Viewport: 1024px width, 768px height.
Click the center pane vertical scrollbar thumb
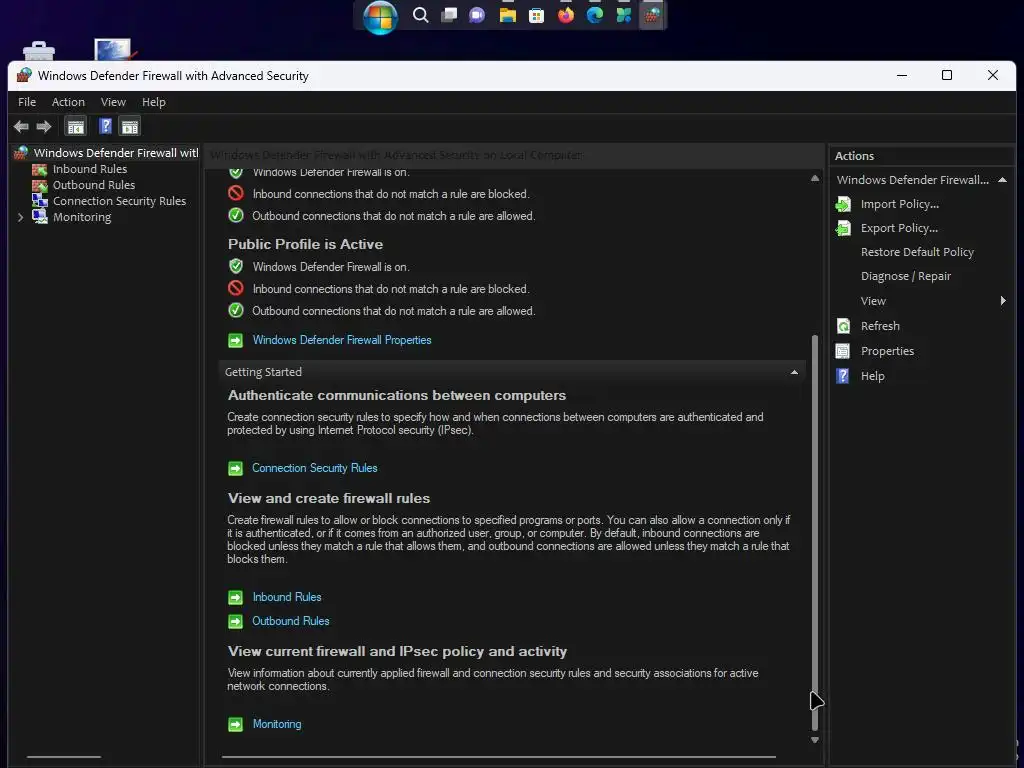(814, 533)
